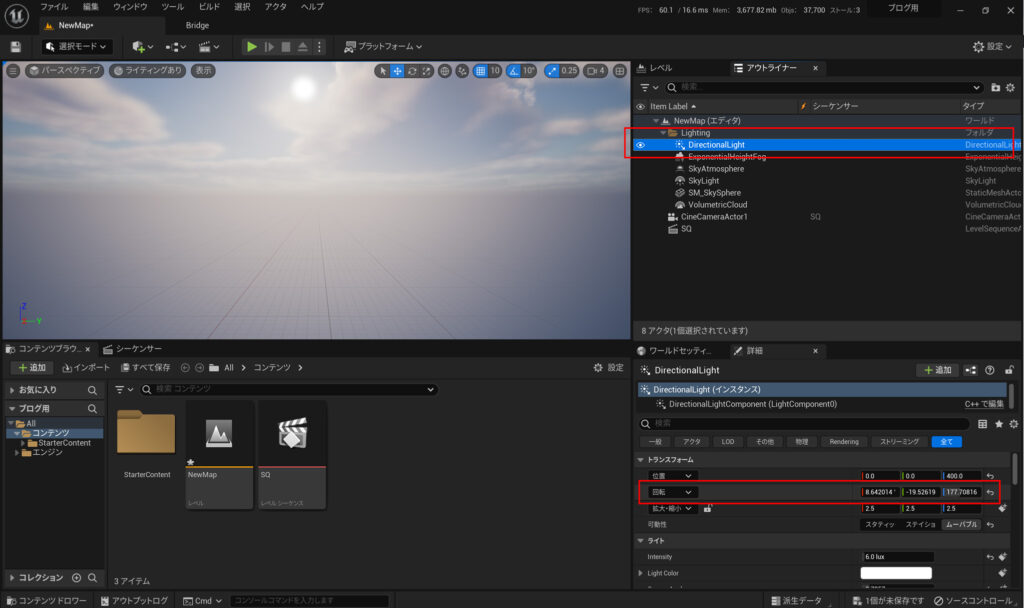
Task: Click the white Light Color swatch
Action: (x=896, y=573)
